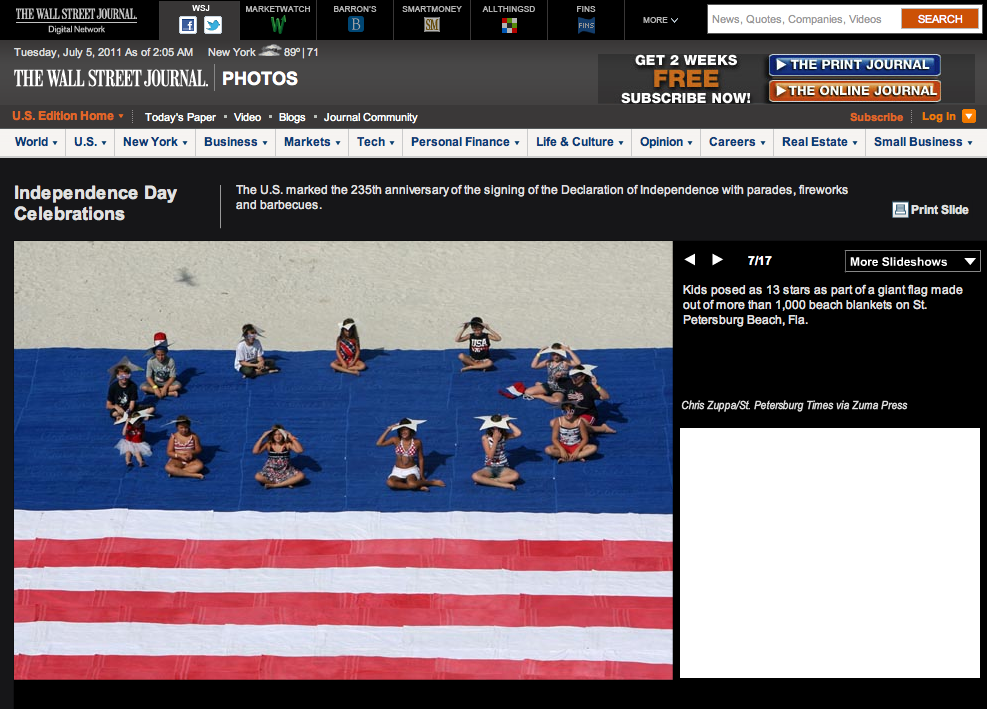
Task: Open the SmartMoney network icon
Action: [432, 25]
